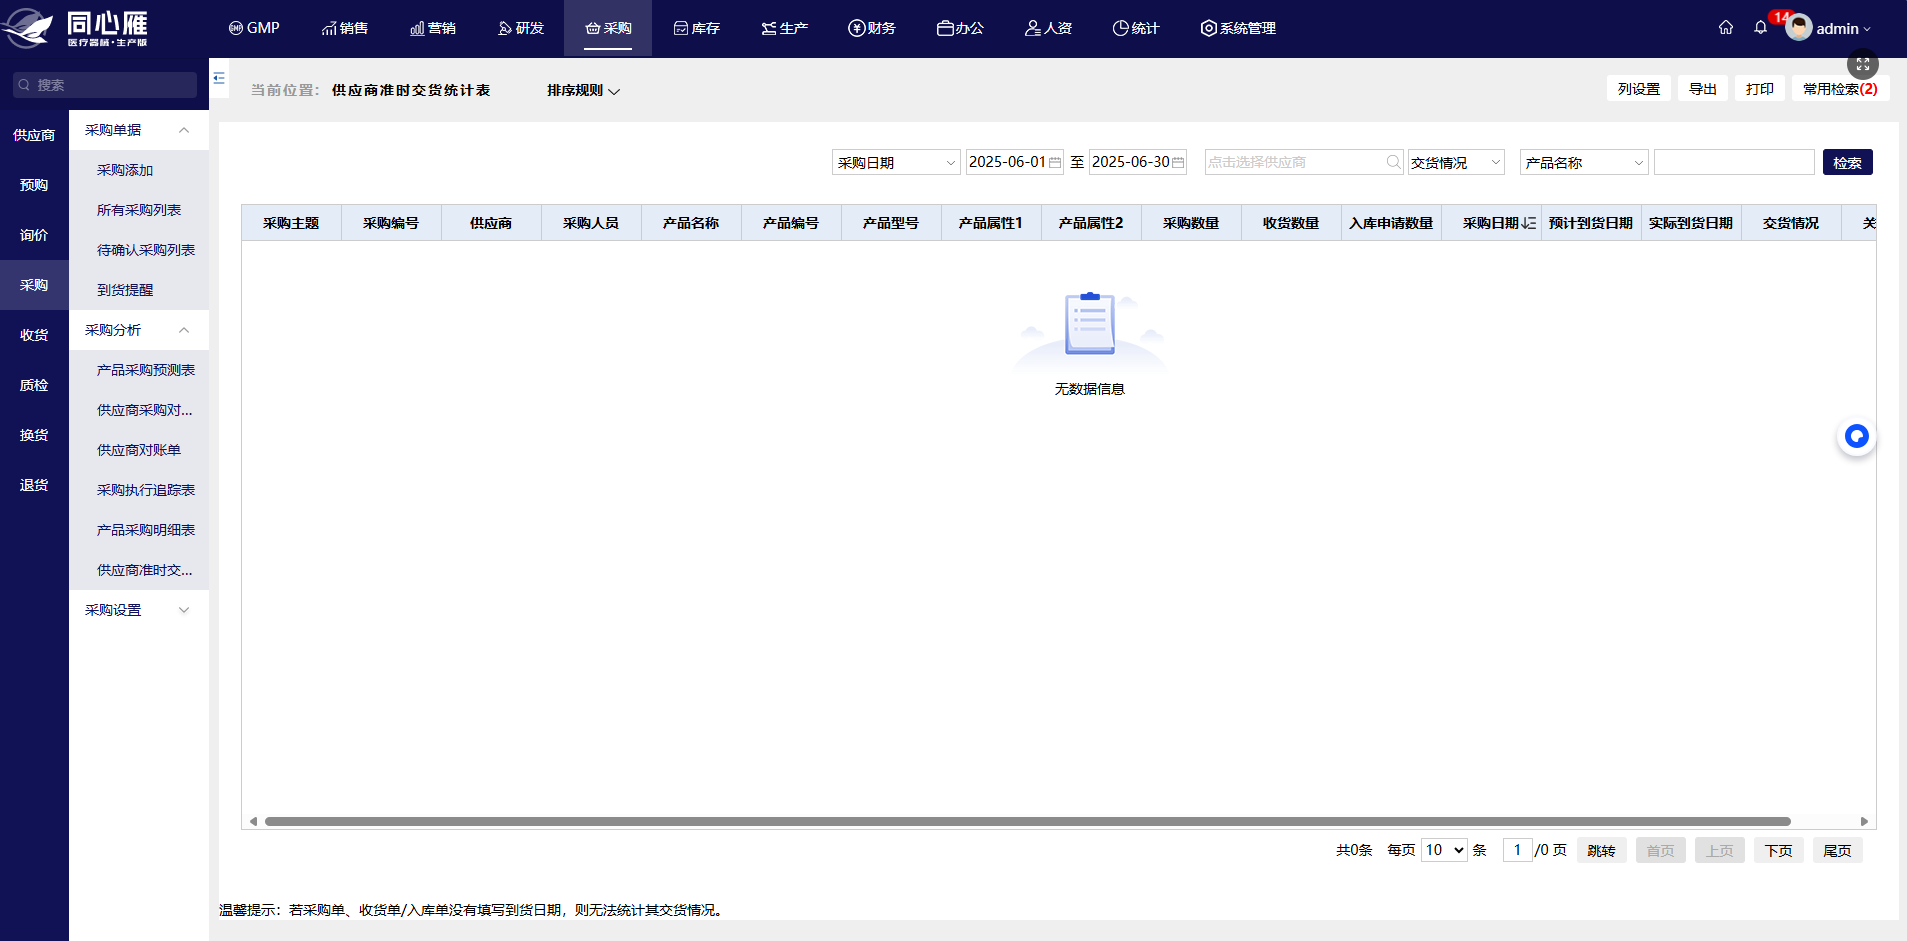Click the supplier selection input field

[1304, 162]
